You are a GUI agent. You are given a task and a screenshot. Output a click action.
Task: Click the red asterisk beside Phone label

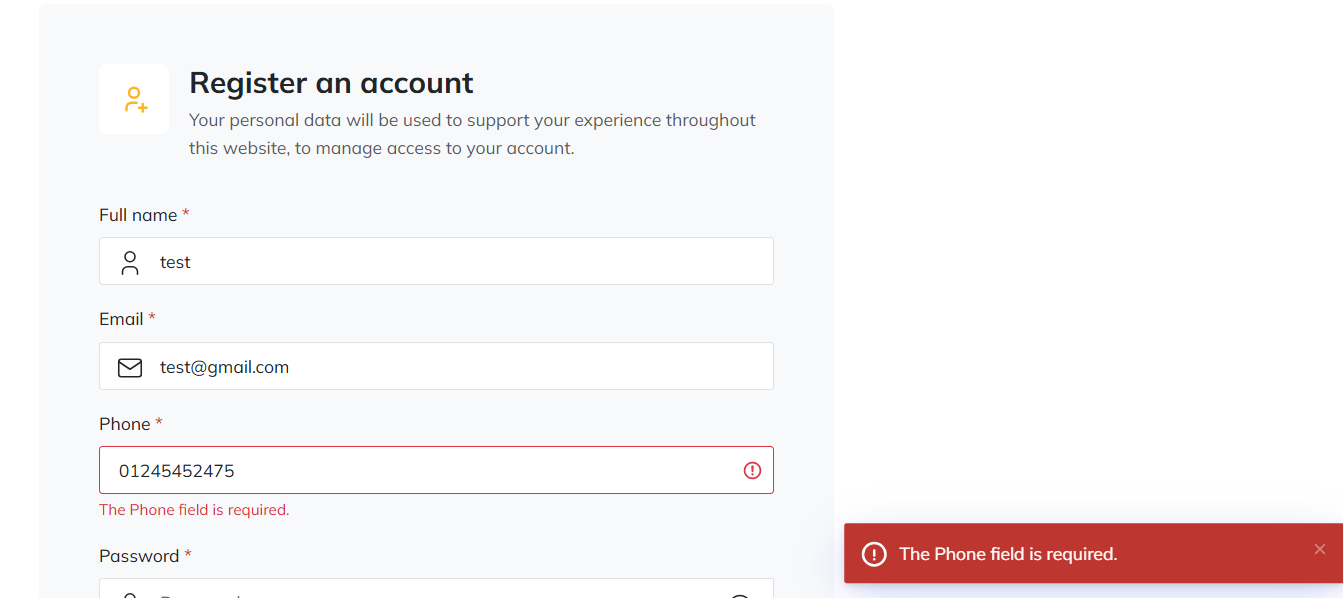coord(159,422)
